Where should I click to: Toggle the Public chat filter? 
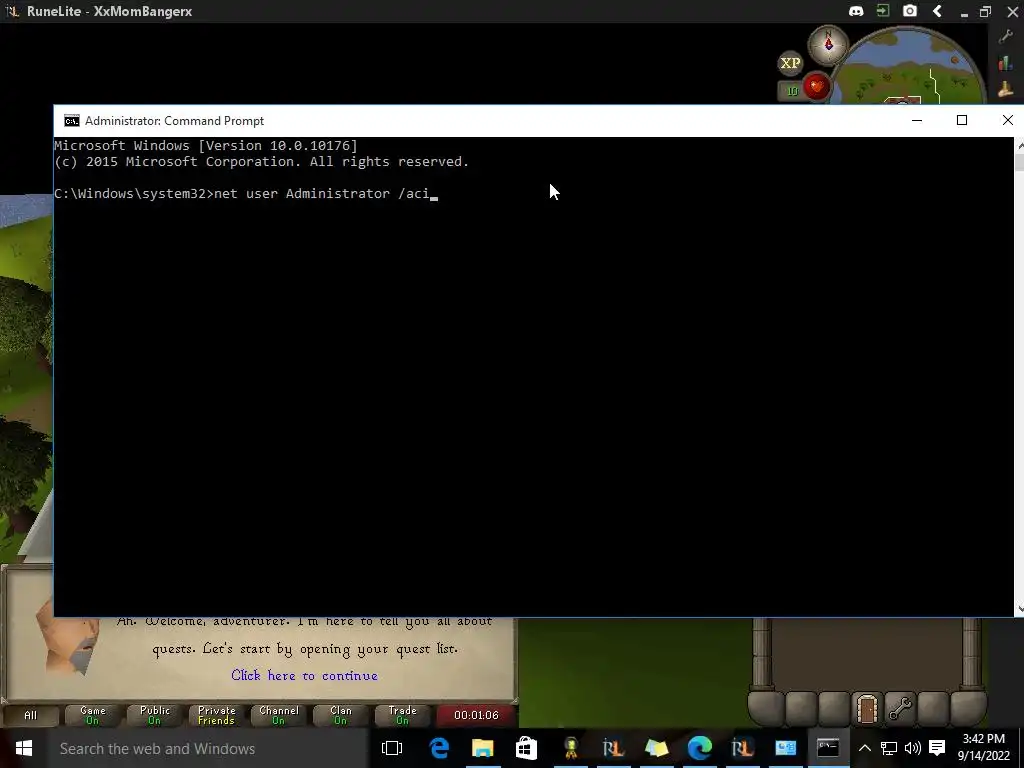click(x=155, y=715)
